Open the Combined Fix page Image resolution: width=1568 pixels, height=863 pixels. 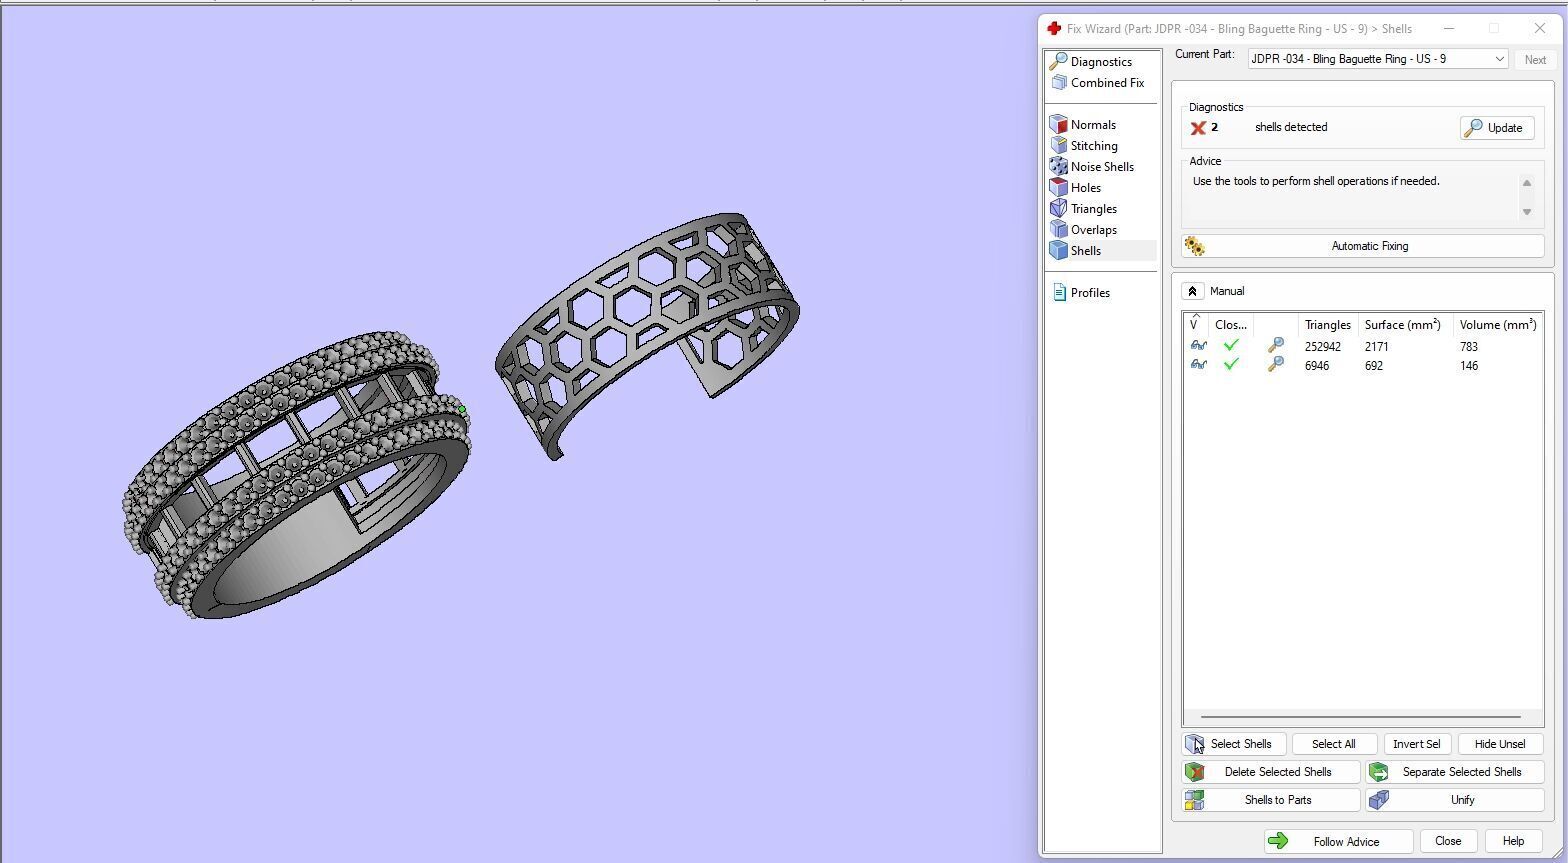[1106, 83]
